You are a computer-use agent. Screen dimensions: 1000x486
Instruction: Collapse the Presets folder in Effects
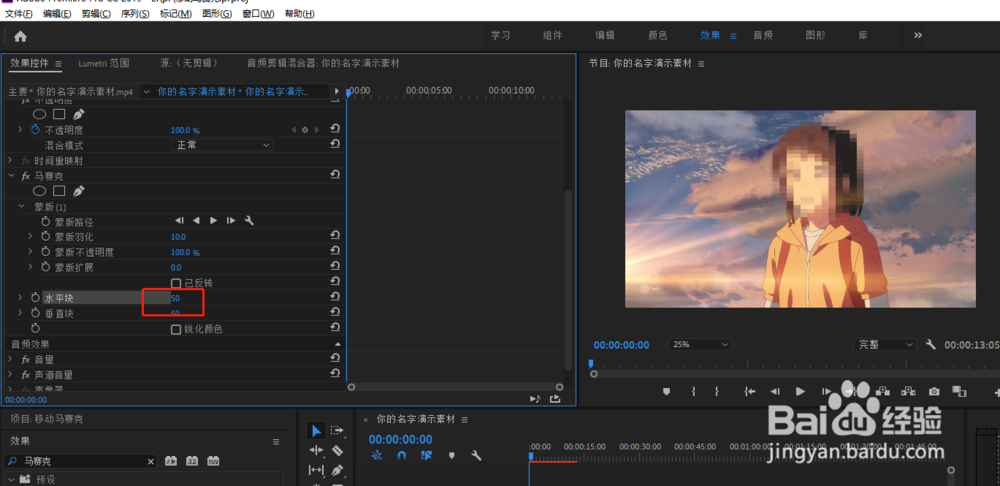tap(11, 479)
